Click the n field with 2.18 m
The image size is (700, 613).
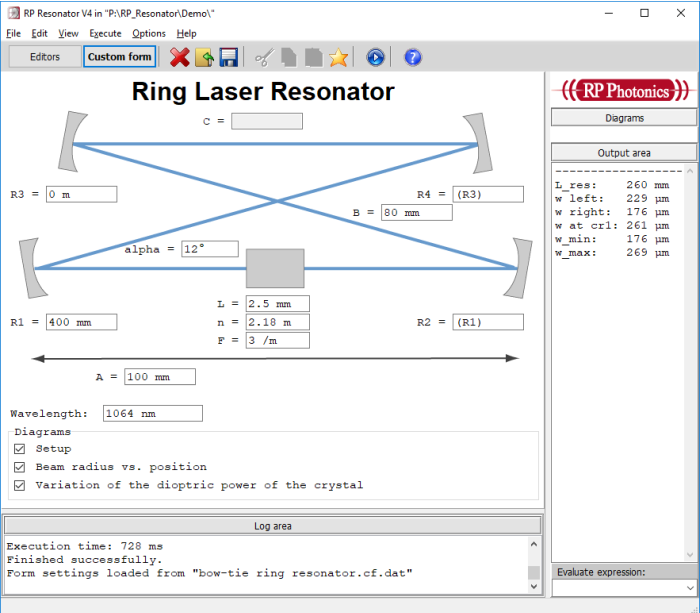click(278, 322)
